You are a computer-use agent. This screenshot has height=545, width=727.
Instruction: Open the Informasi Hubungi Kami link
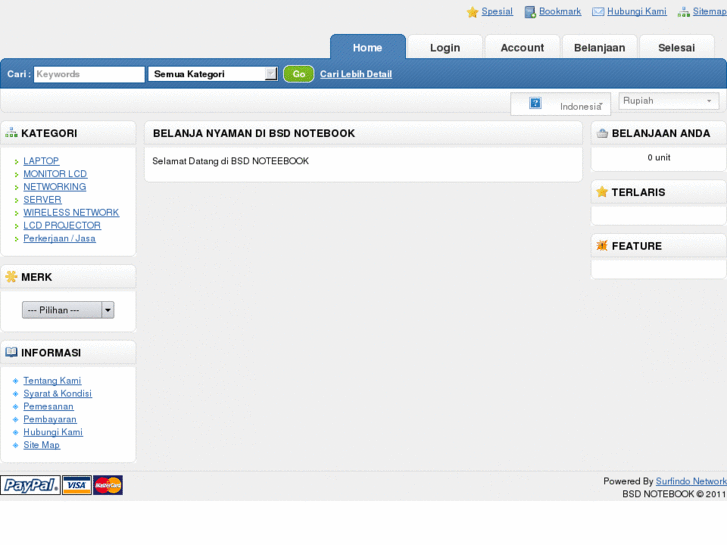(53, 432)
